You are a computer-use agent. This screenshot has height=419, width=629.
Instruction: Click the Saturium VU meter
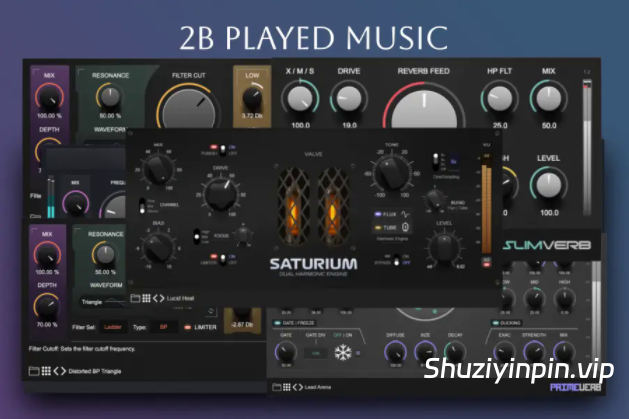pos(486,203)
